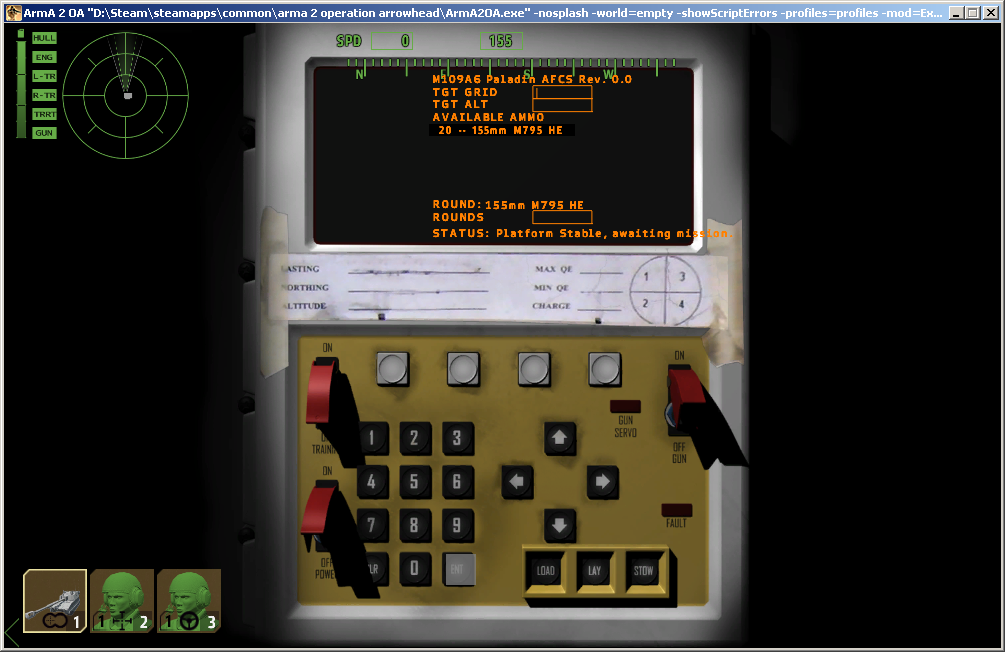Click the N marker on the compass strip
Viewport: 1005px width, 652px height.
click(360, 75)
